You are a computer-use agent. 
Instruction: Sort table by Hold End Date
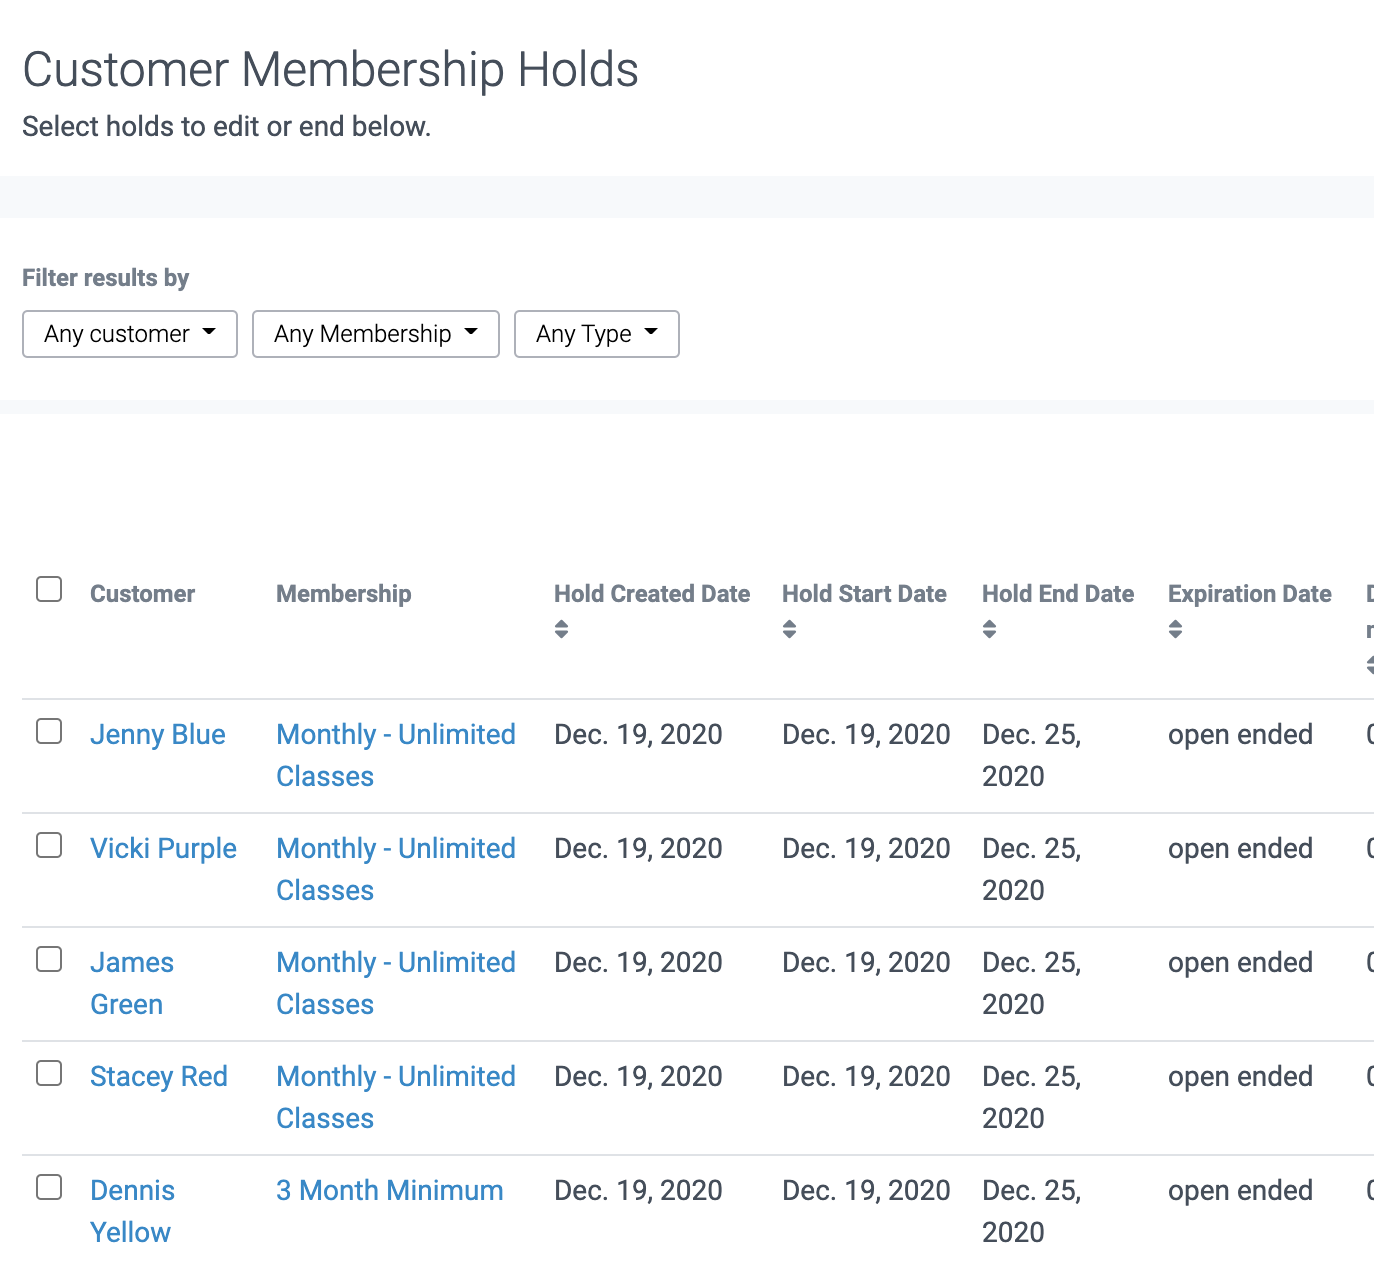(x=988, y=629)
